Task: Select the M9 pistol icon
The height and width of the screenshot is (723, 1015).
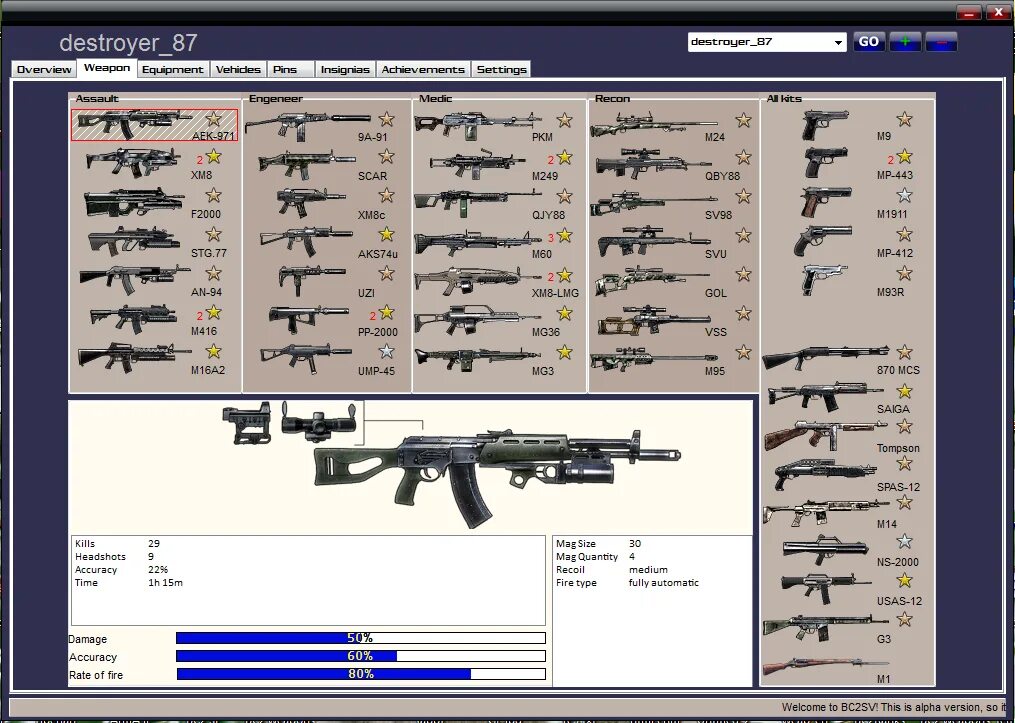Action: [825, 124]
